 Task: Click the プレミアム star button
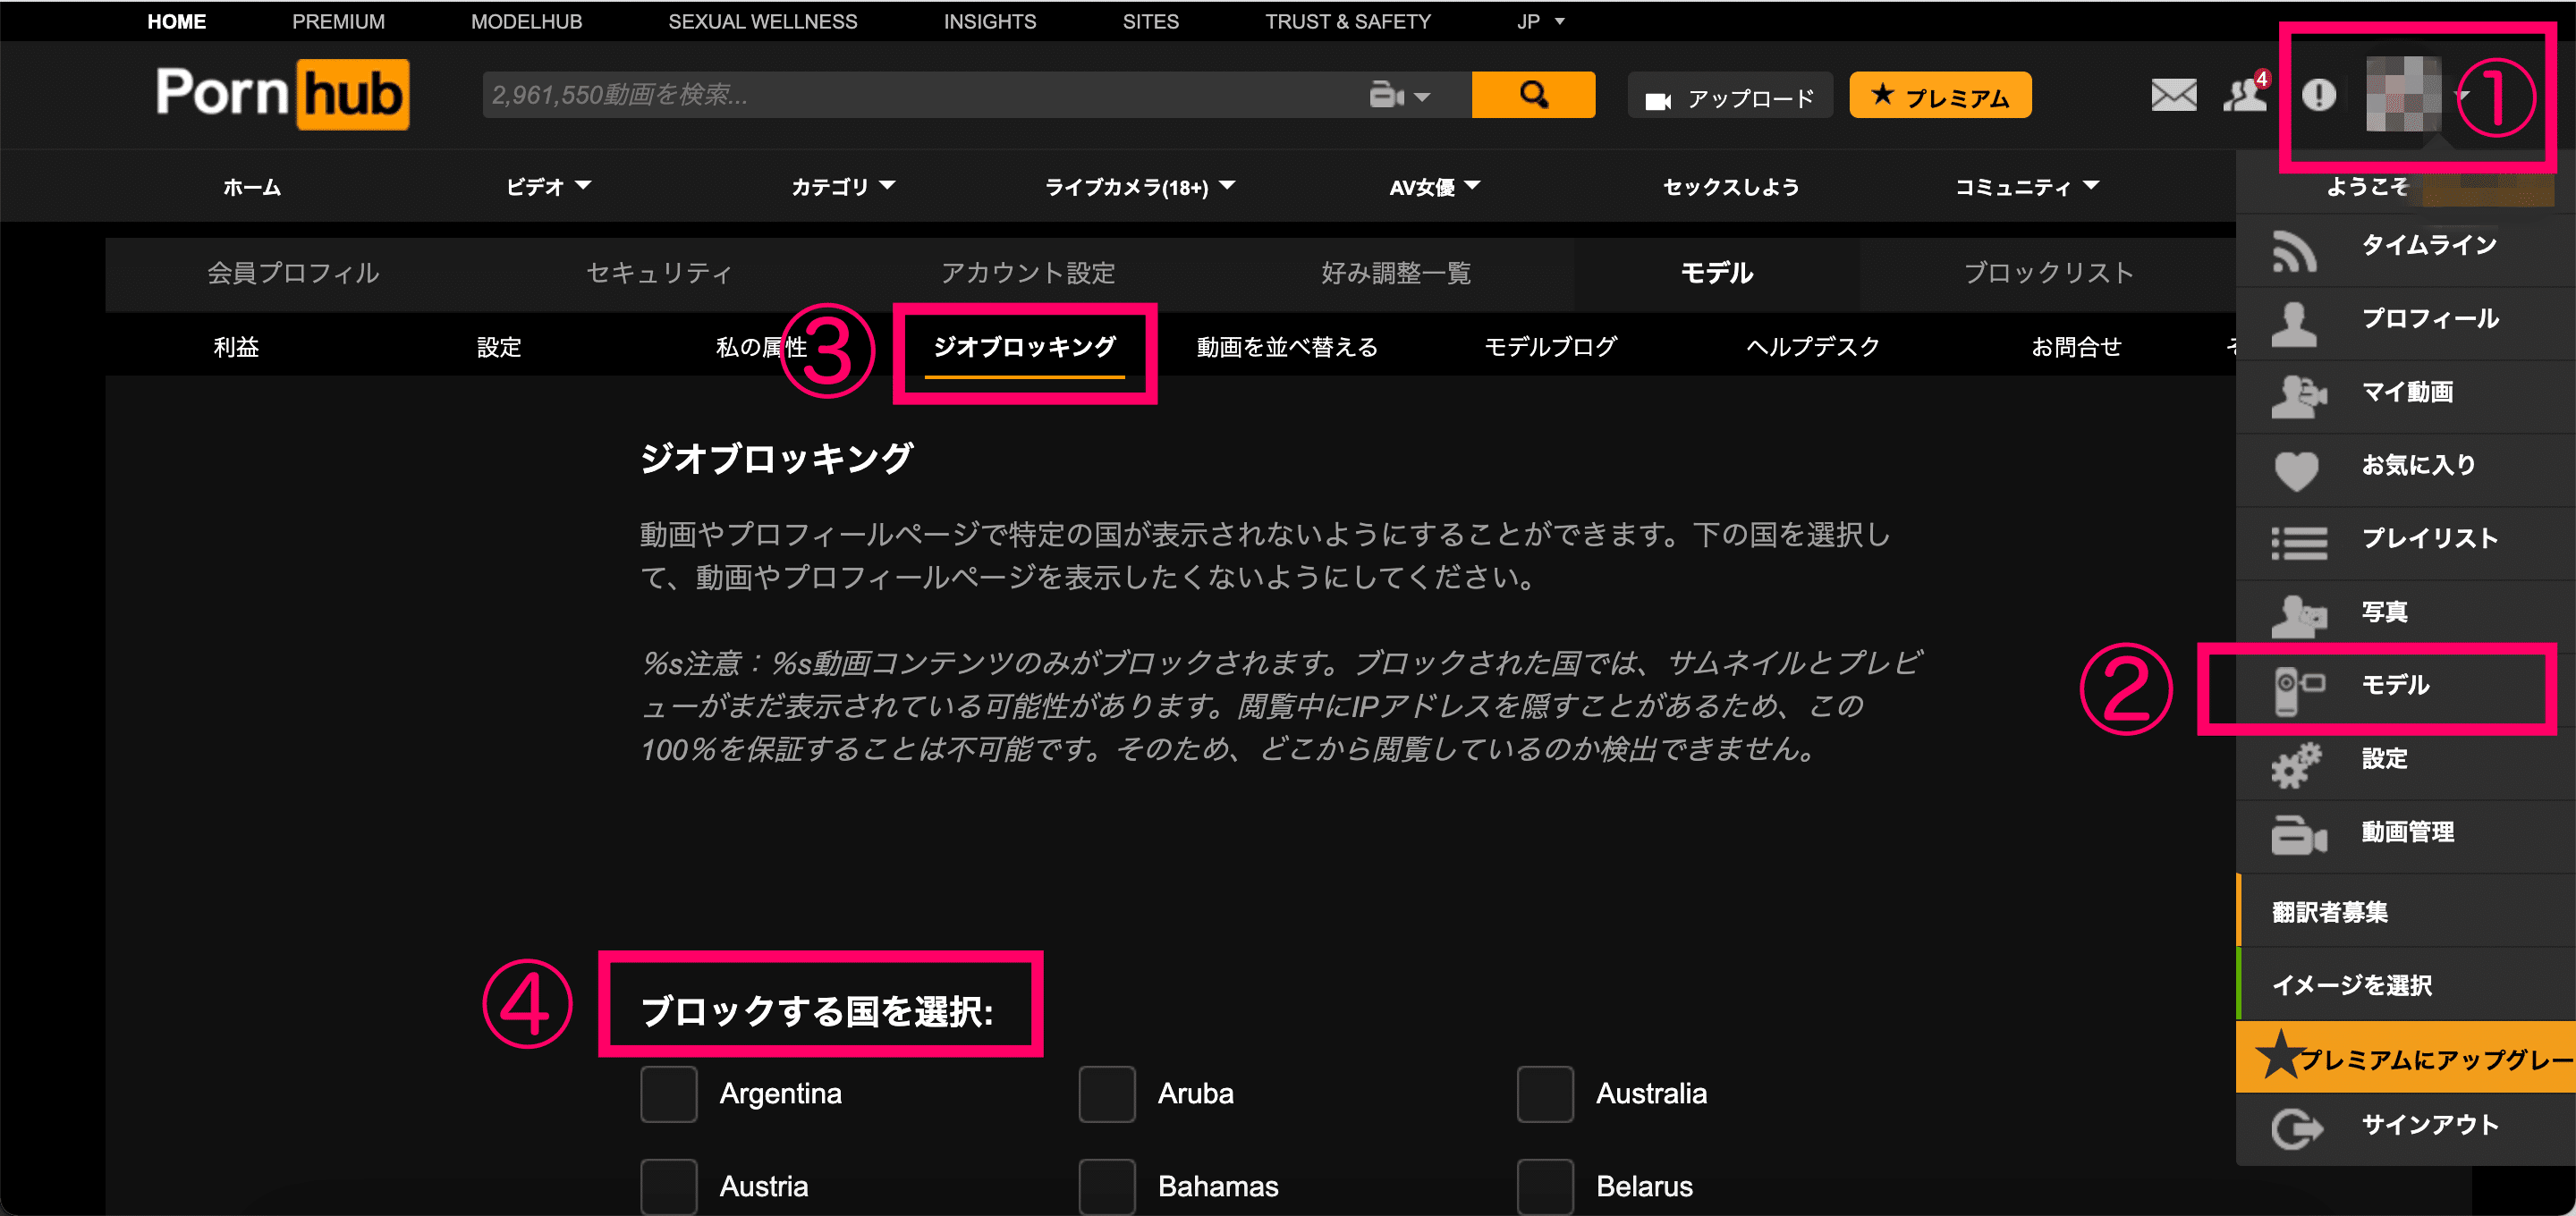(x=1940, y=95)
